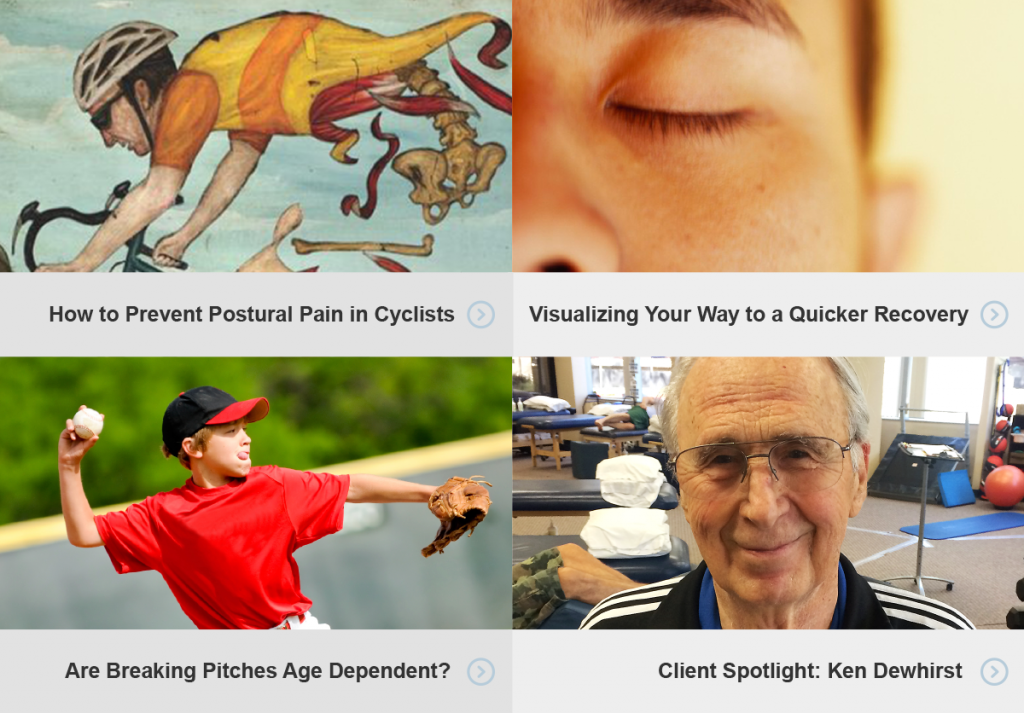Click the arrow icon beside Postural Pain in Cyclists
Viewport: 1024px width, 713px height.
[481, 315]
